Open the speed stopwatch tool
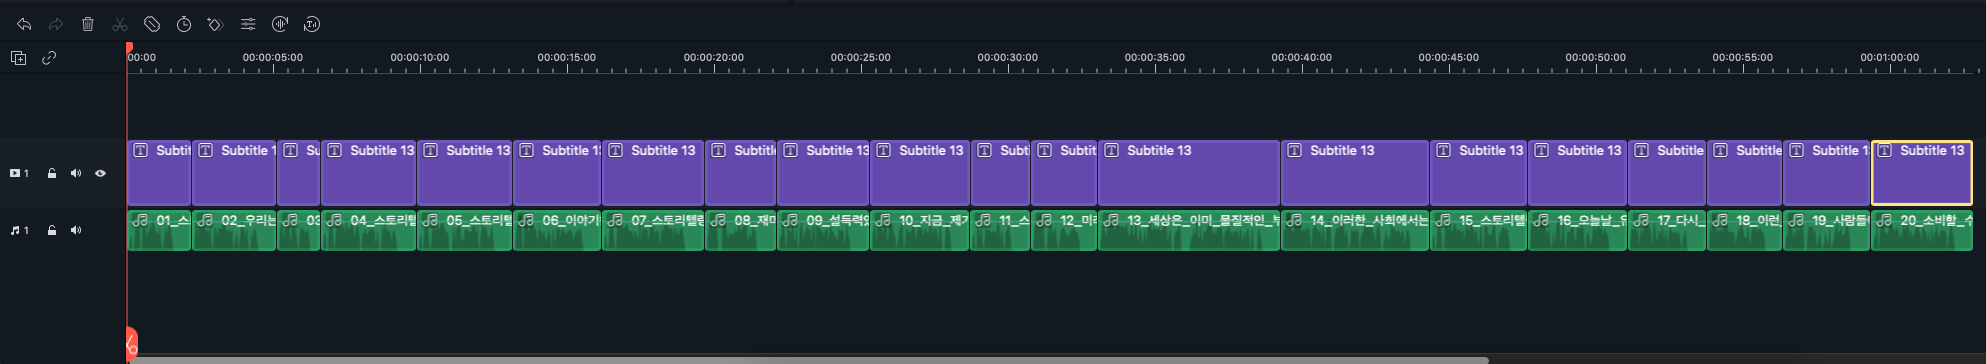This screenshot has width=1986, height=364. point(184,24)
